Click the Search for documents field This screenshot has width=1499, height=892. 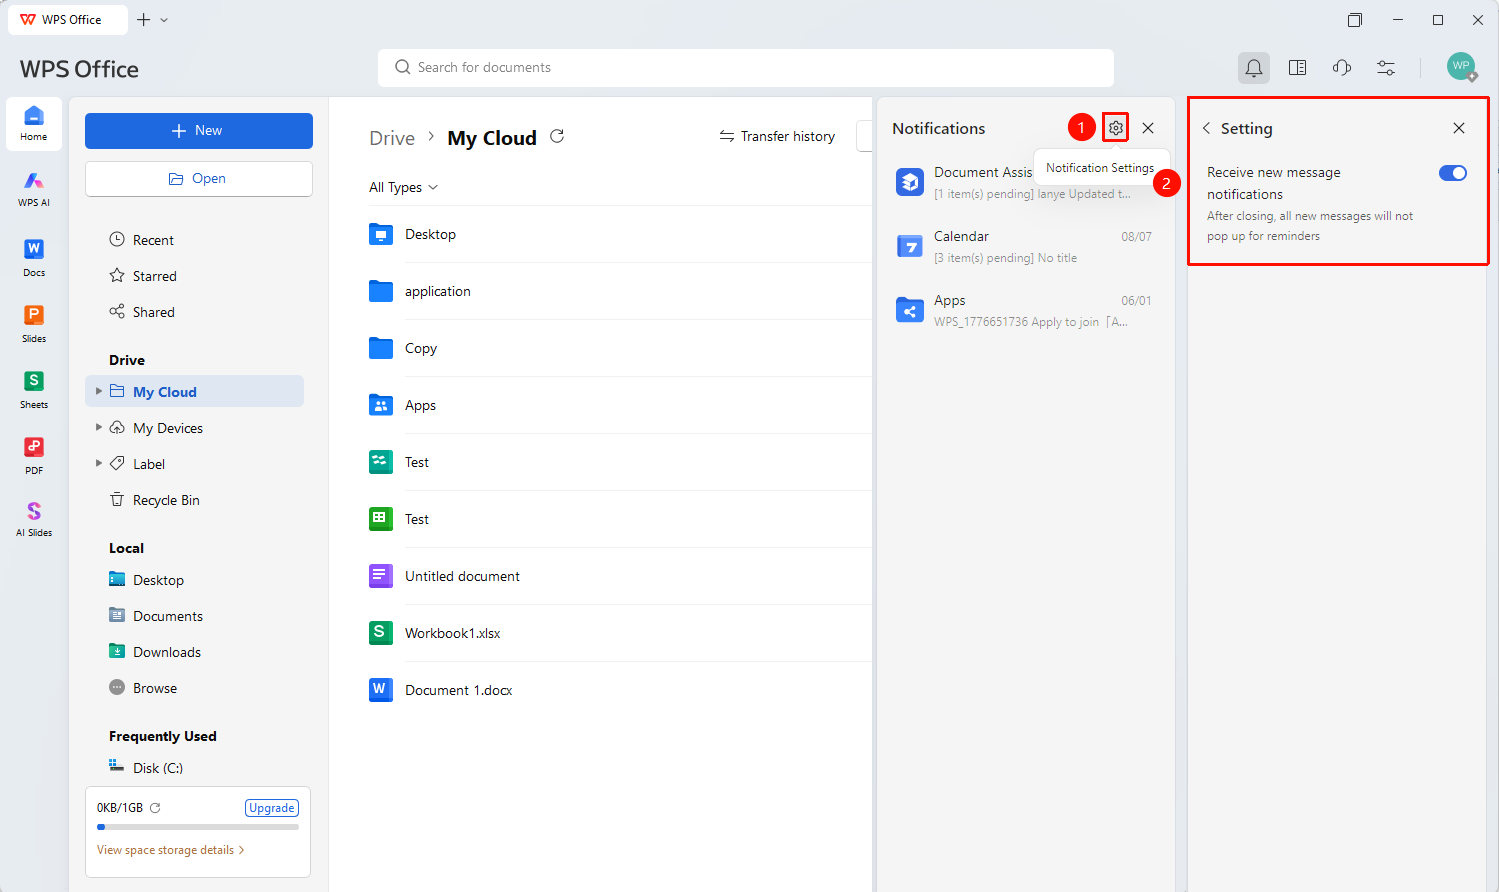pyautogui.click(x=746, y=68)
